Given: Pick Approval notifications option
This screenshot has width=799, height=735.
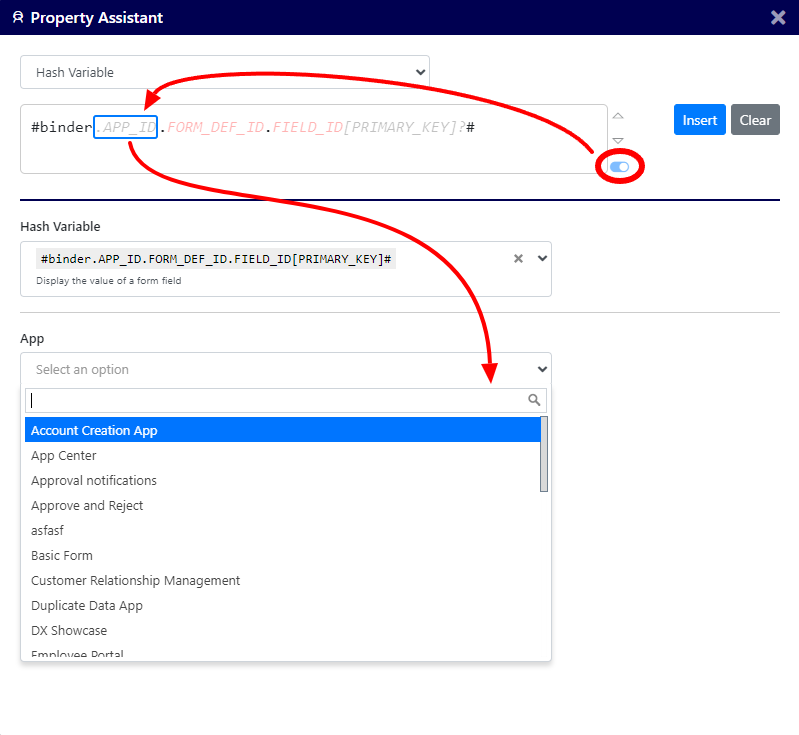Looking at the screenshot, I should [94, 480].
